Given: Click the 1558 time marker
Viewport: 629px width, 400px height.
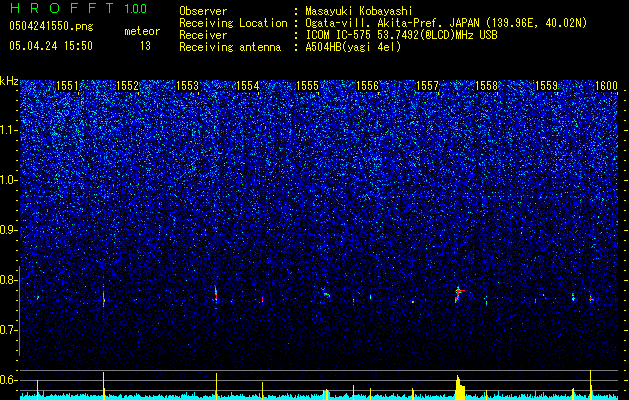Looking at the screenshot, I should click(486, 86).
